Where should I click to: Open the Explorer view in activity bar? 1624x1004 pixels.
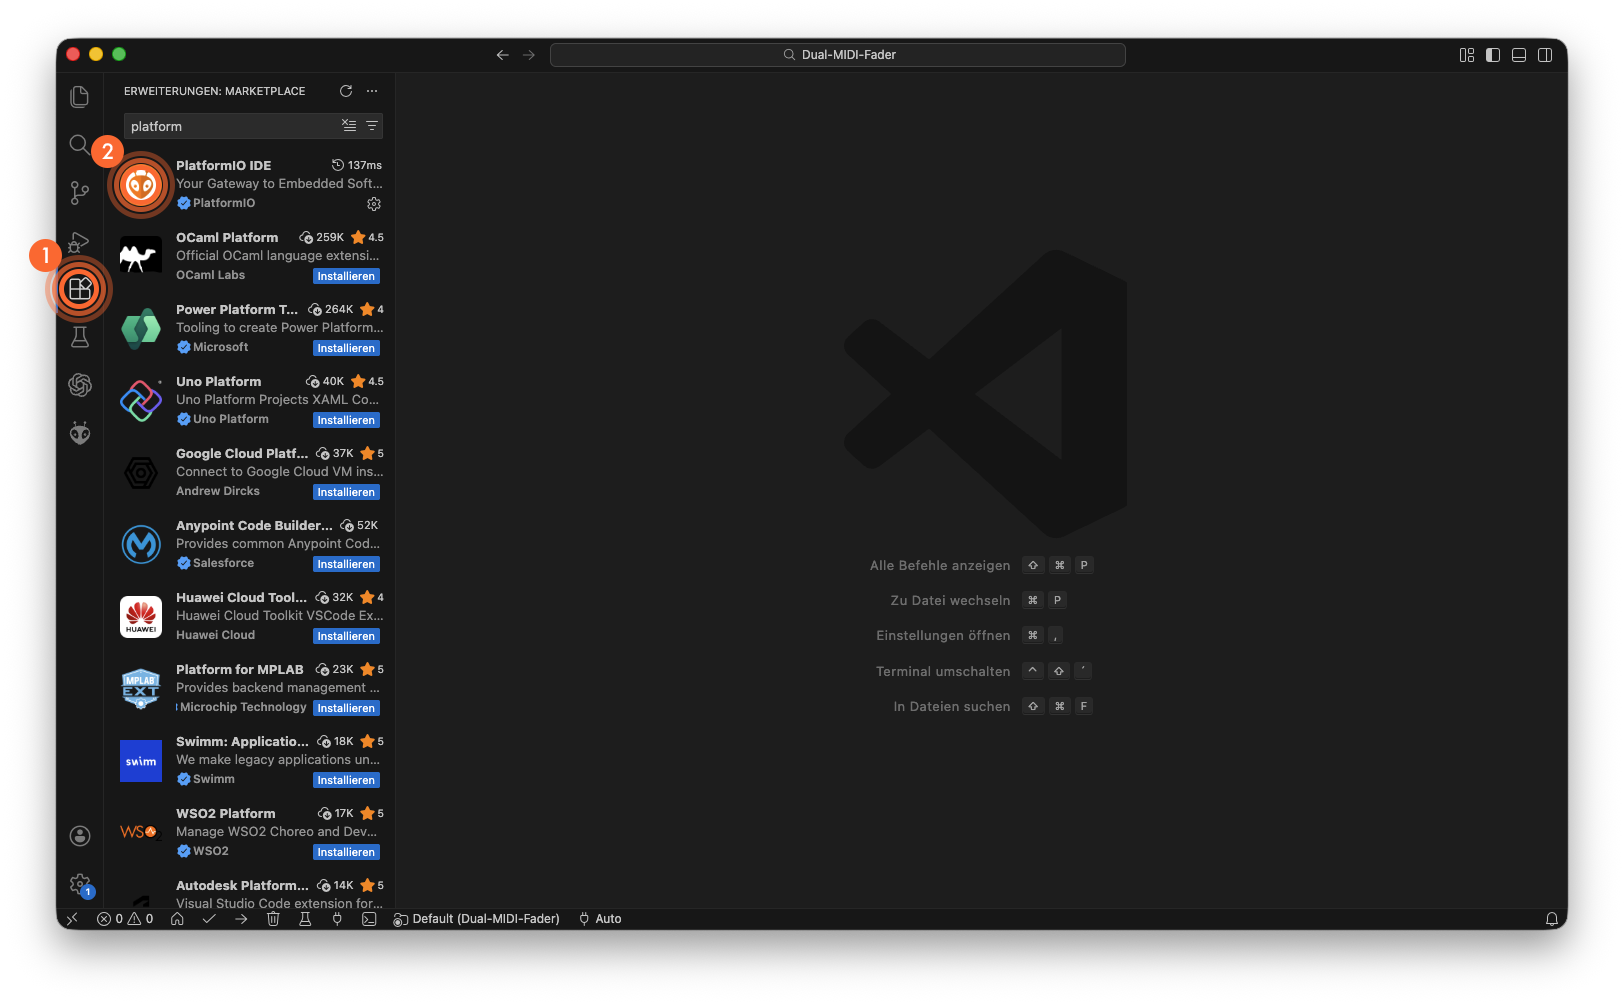[80, 96]
